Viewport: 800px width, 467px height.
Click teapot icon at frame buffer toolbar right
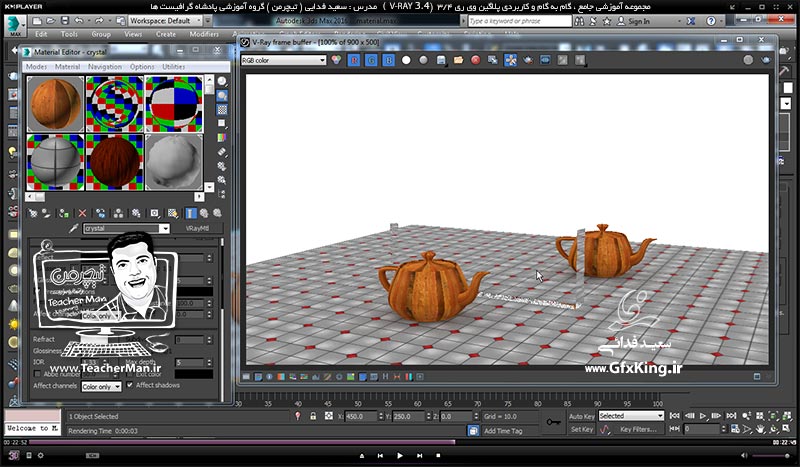tap(765, 60)
